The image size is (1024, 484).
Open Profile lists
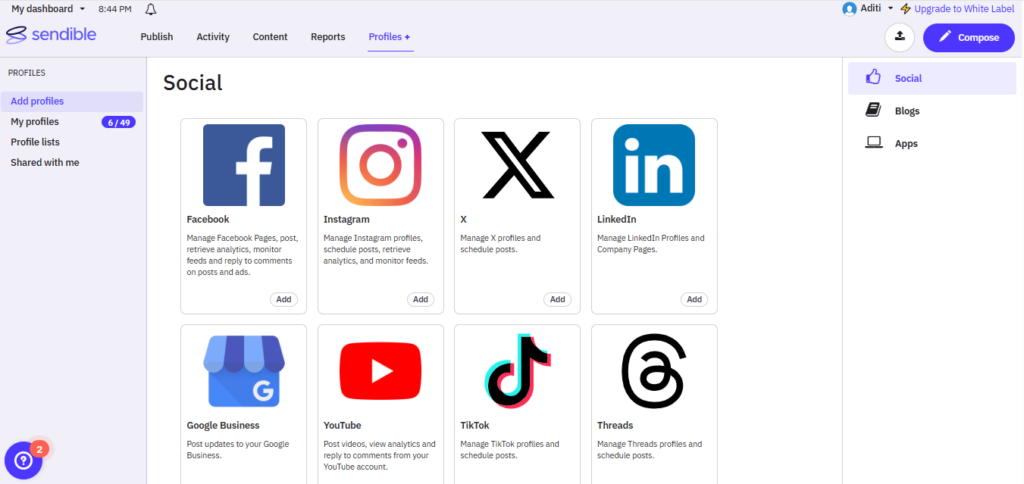tap(35, 142)
